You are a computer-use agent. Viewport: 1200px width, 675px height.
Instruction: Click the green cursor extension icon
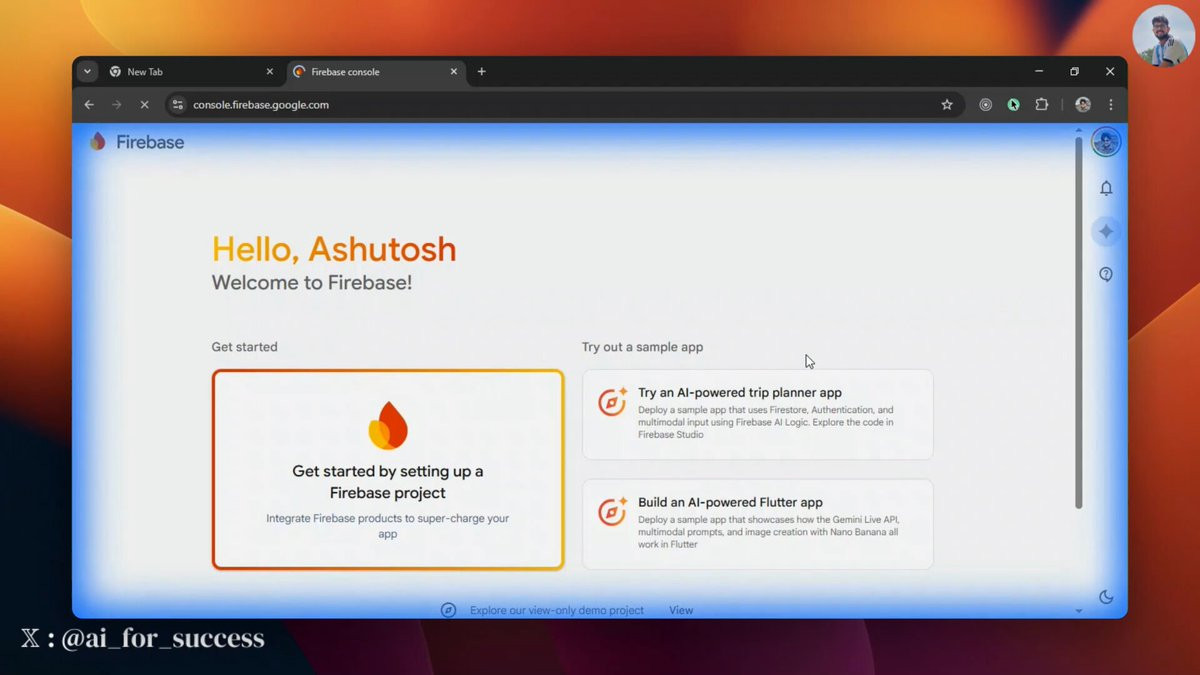pyautogui.click(x=1013, y=104)
